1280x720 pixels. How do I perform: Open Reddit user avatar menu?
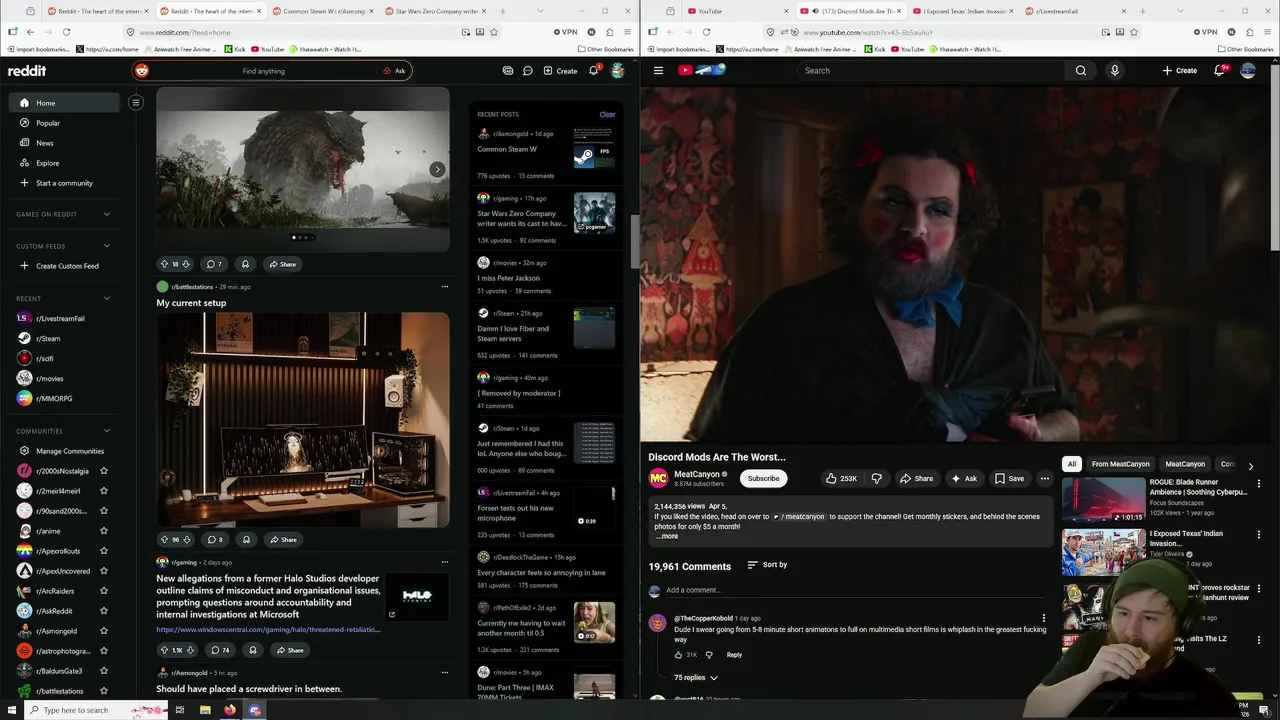pos(617,71)
